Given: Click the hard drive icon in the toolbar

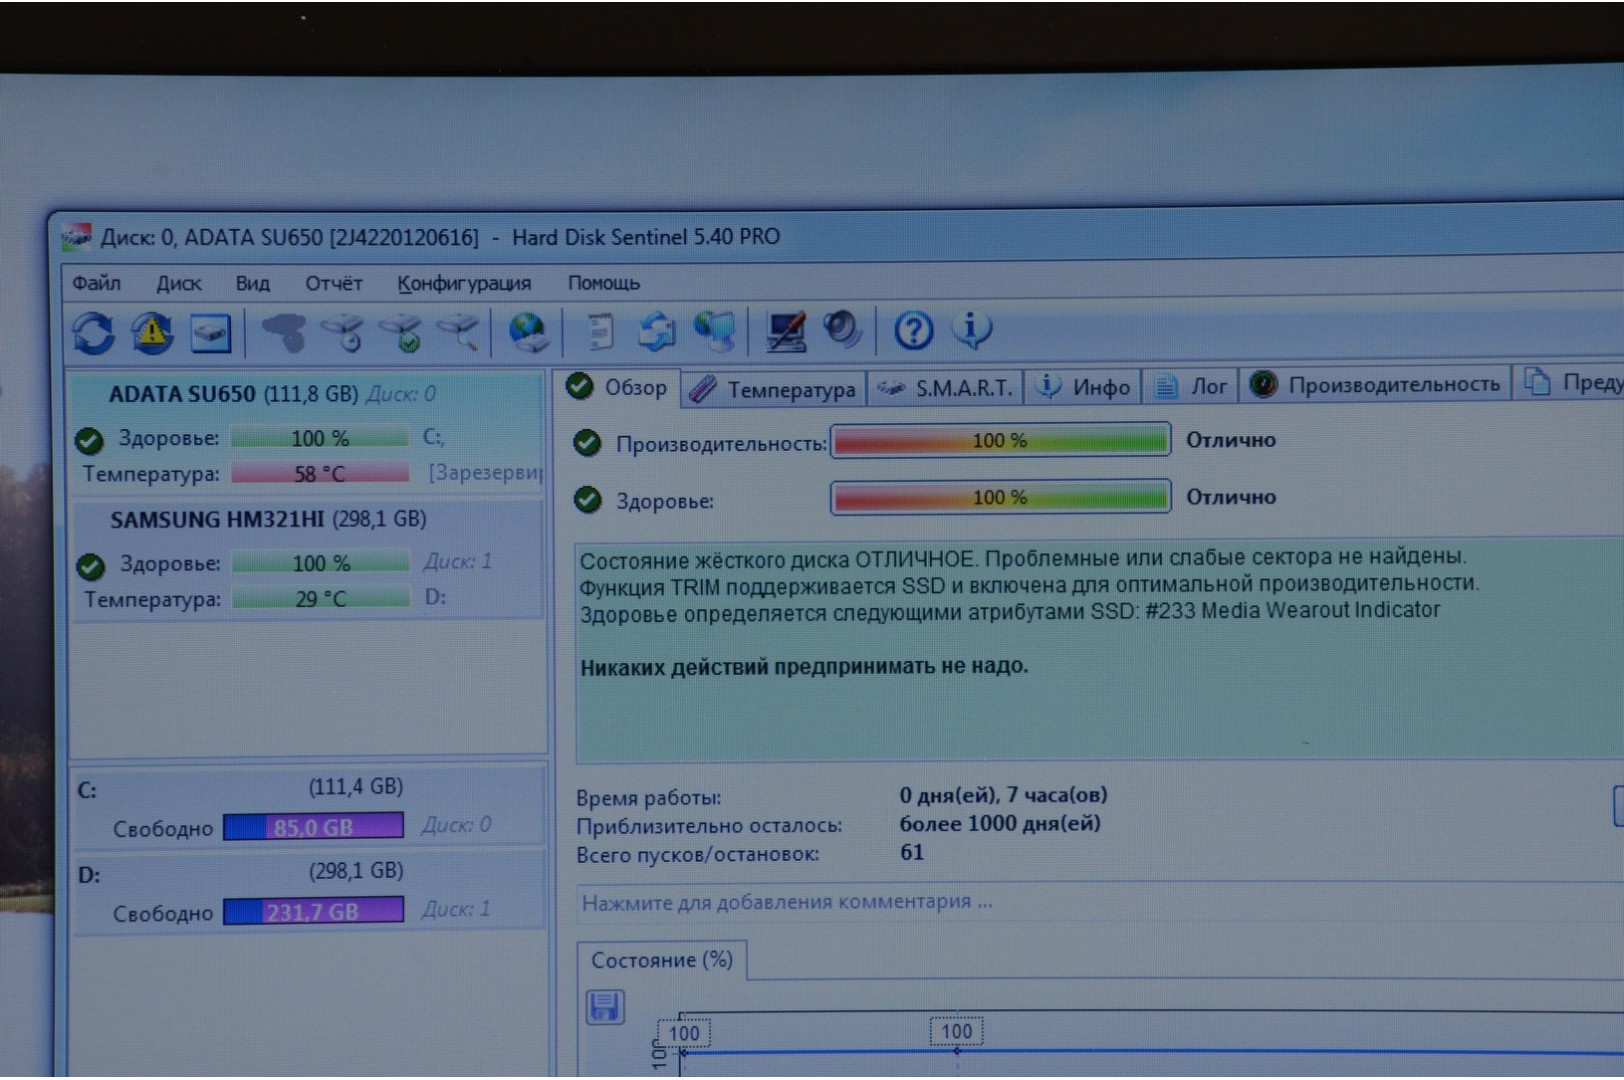Looking at the screenshot, I should [x=211, y=333].
